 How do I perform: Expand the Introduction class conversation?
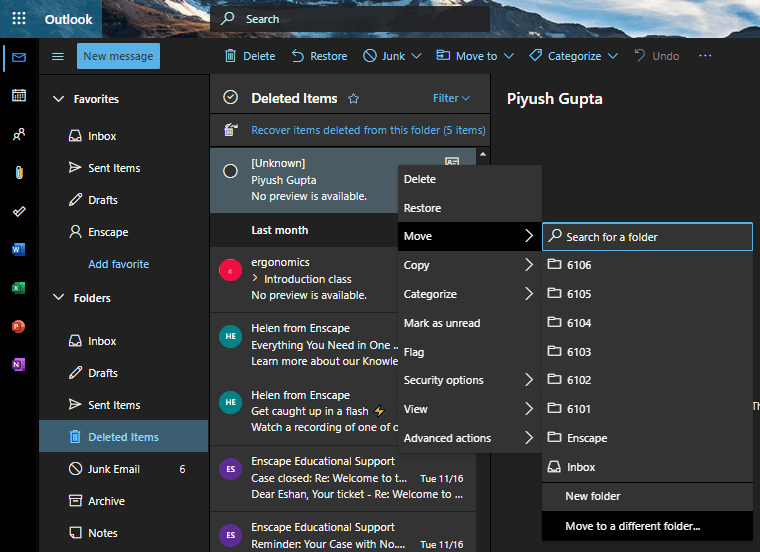(x=255, y=278)
